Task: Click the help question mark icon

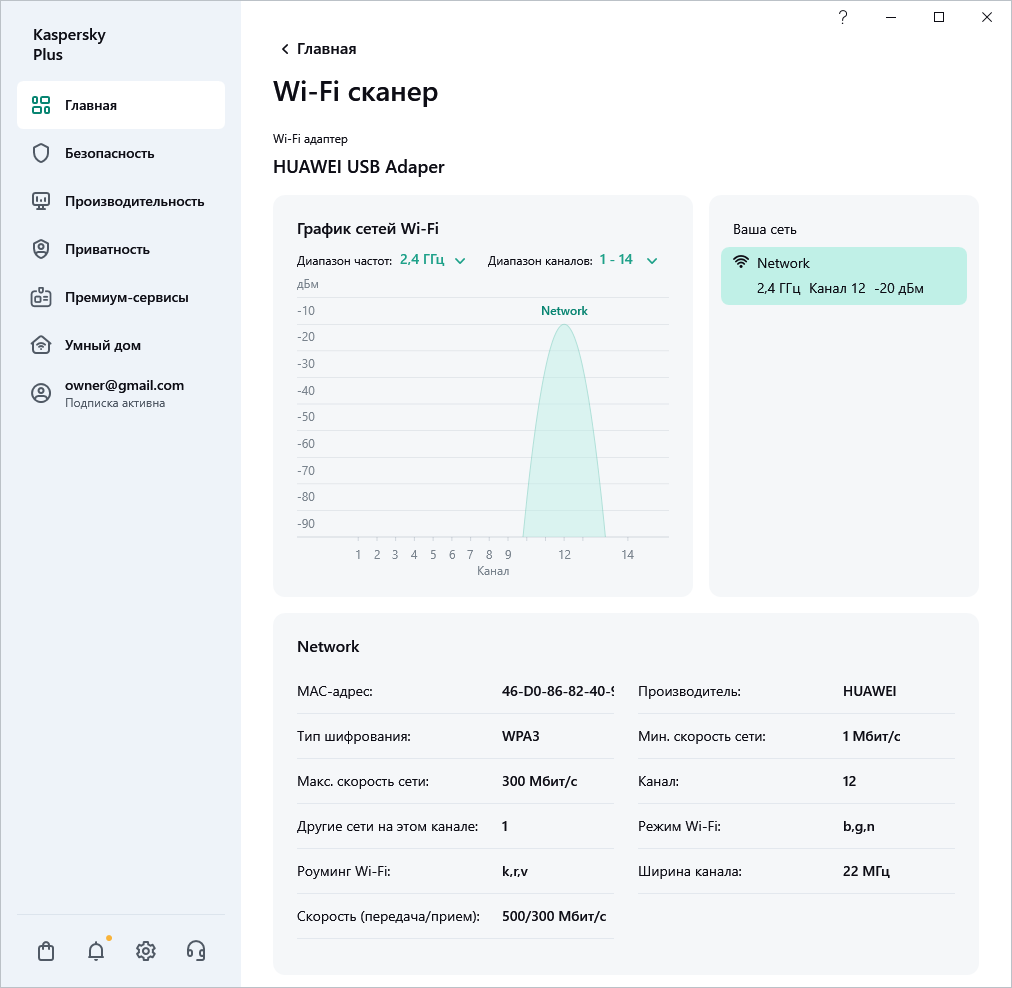Action: coord(843,17)
